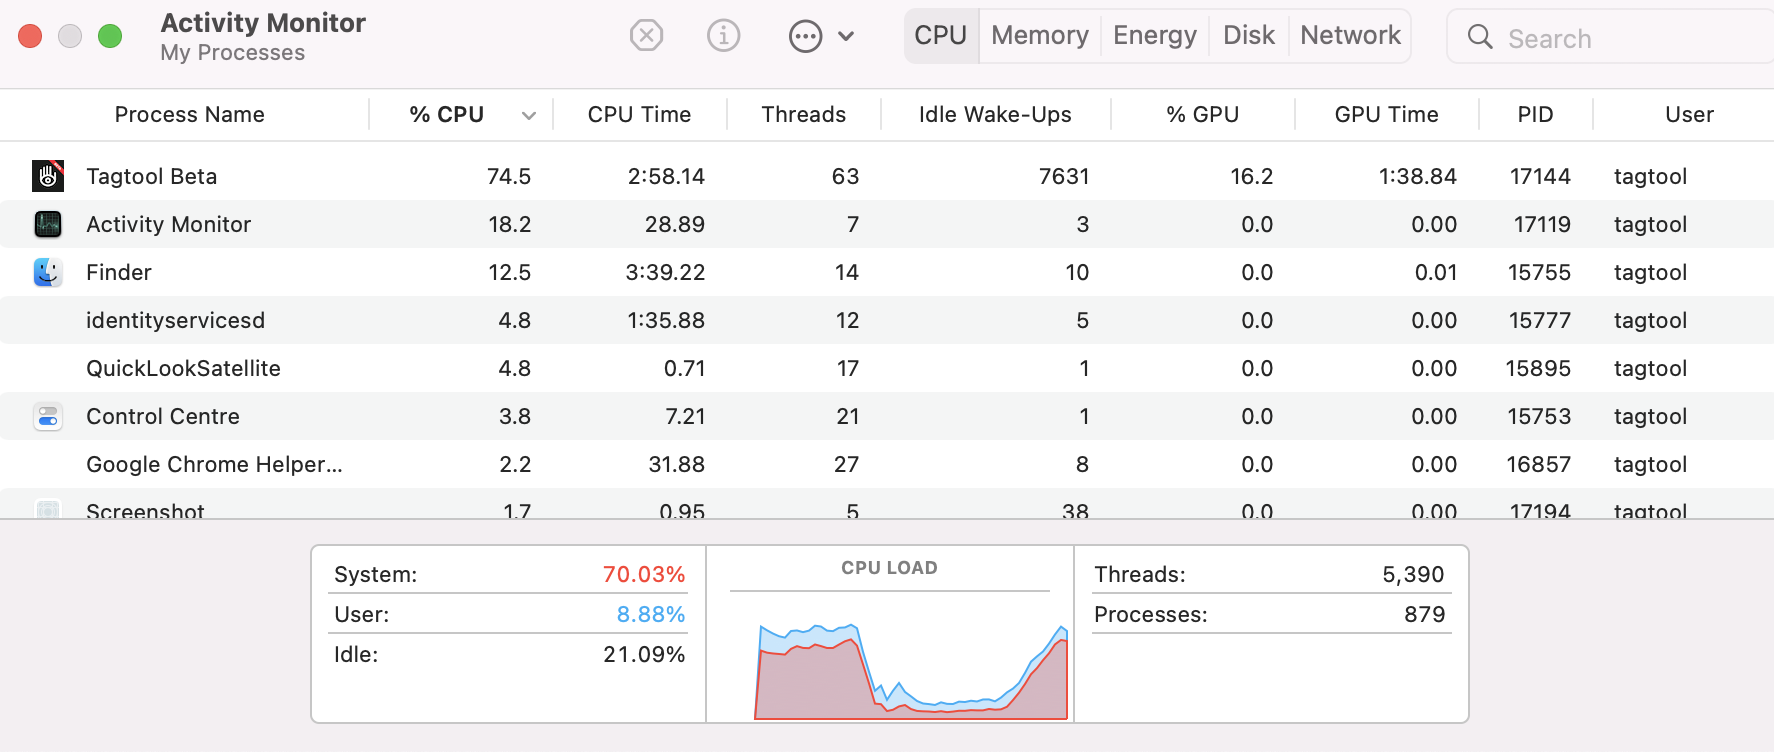Click the search magnifier icon
This screenshot has width=1774, height=752.
tap(1479, 37)
